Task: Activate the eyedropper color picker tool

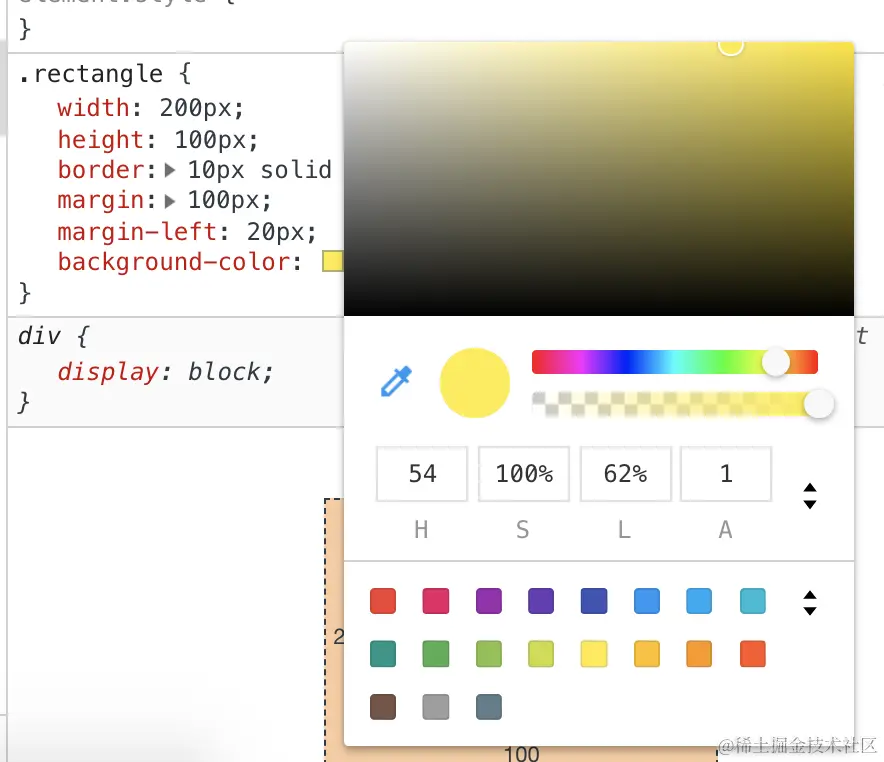Action: (x=396, y=382)
